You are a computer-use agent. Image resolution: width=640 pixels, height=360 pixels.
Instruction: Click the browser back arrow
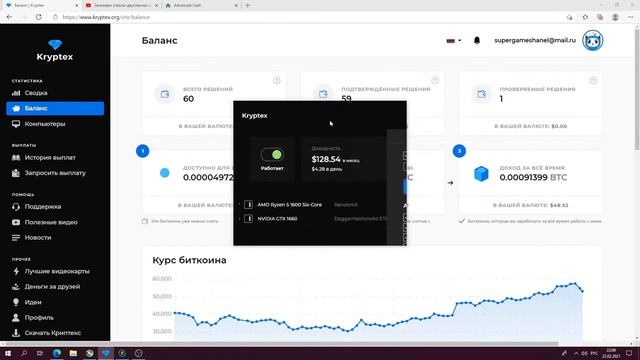coord(9,17)
